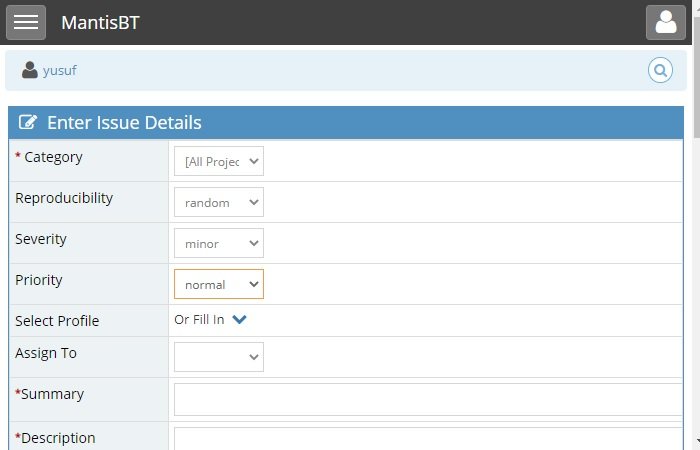Click into the Description text area
Image resolution: width=700 pixels, height=450 pixels.
(x=428, y=439)
